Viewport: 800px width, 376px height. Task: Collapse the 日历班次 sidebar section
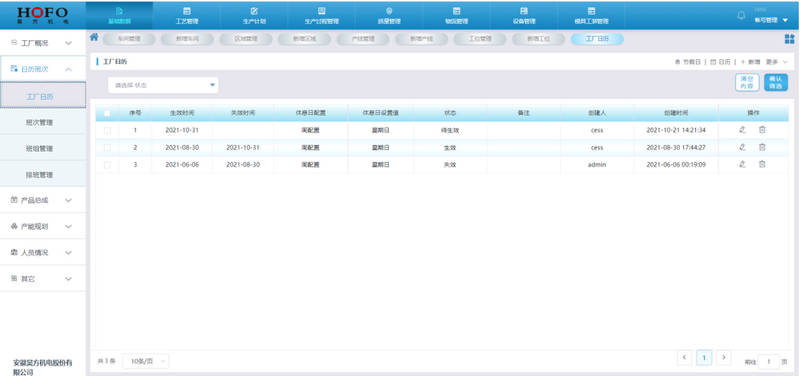tap(43, 69)
